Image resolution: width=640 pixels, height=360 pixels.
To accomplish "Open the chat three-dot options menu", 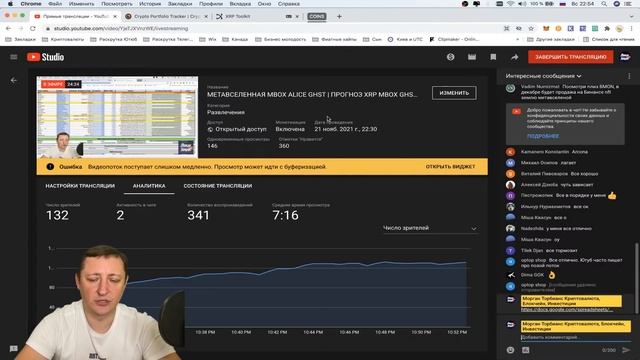I will (629, 76).
